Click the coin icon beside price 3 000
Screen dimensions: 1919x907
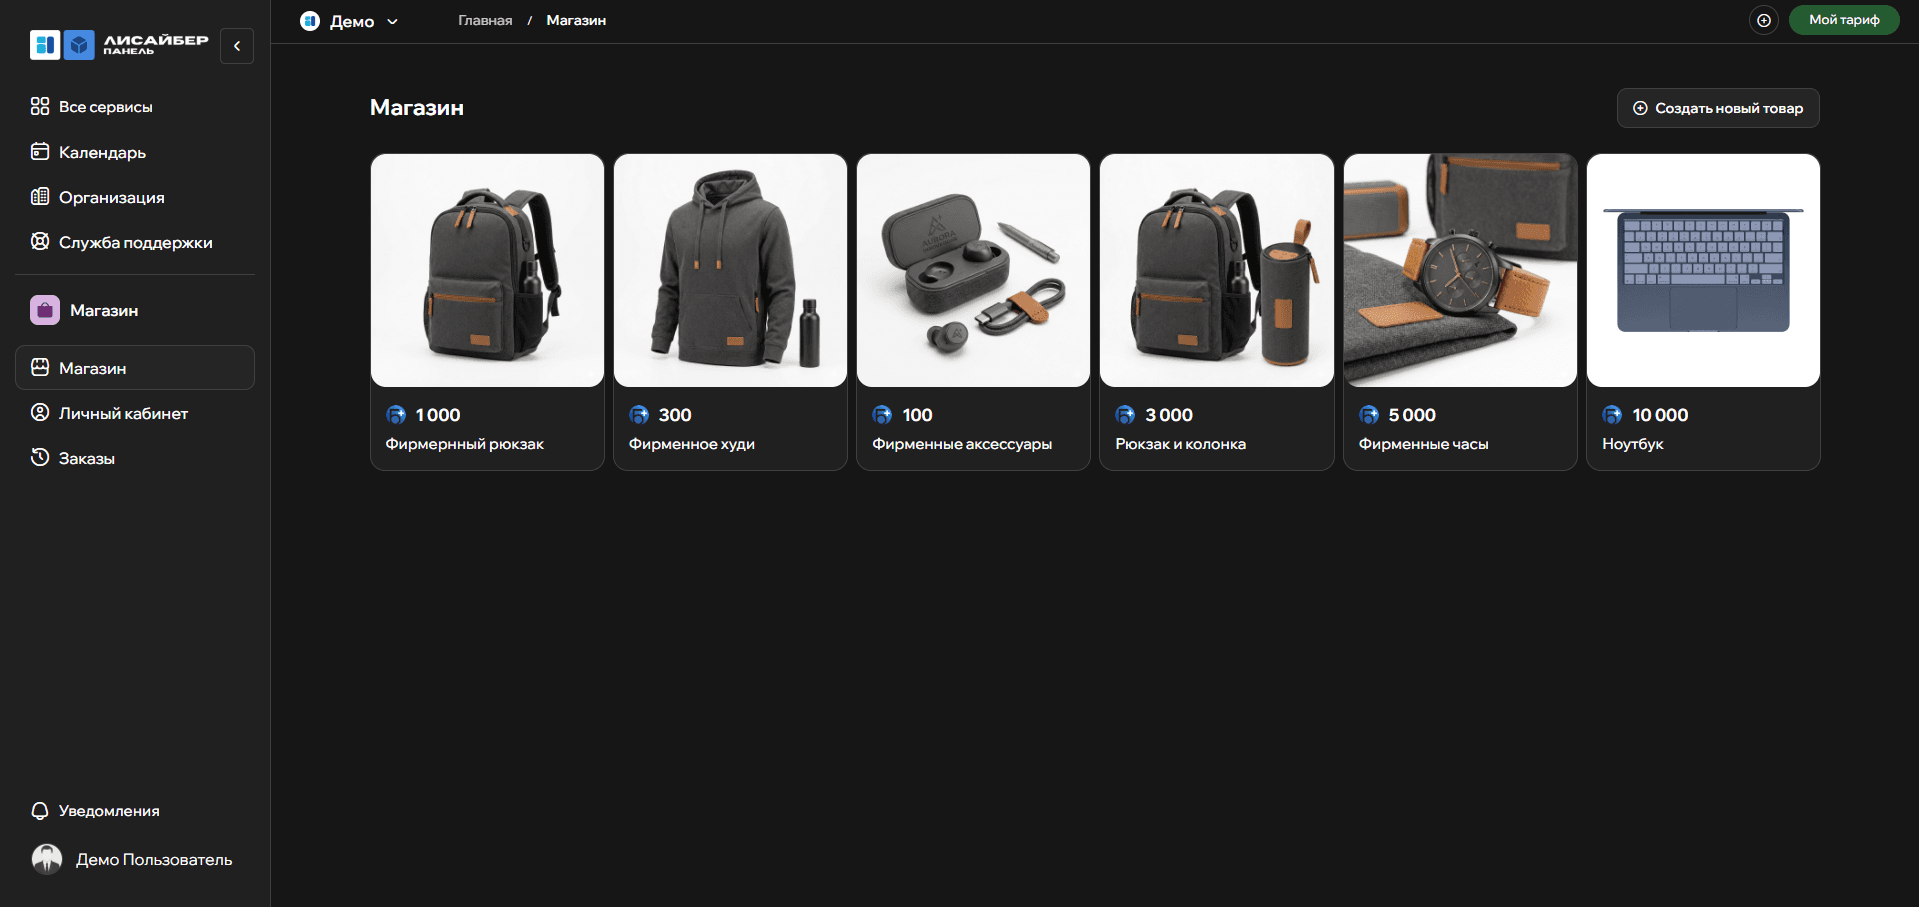point(1125,415)
